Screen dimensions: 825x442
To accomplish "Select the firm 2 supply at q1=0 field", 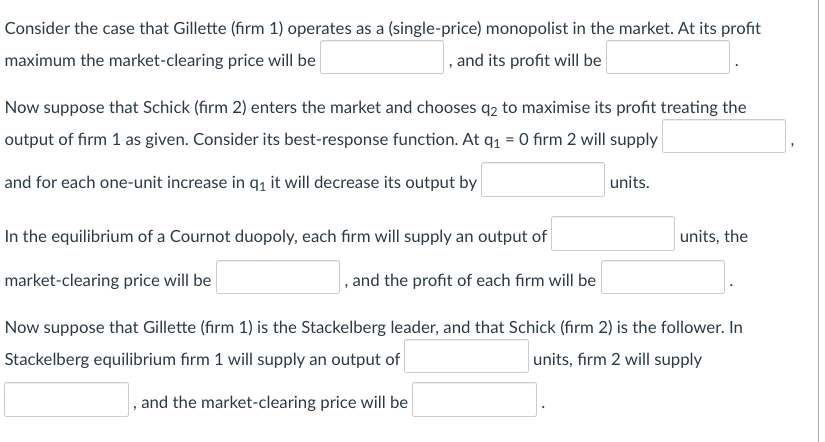I will [724, 136].
